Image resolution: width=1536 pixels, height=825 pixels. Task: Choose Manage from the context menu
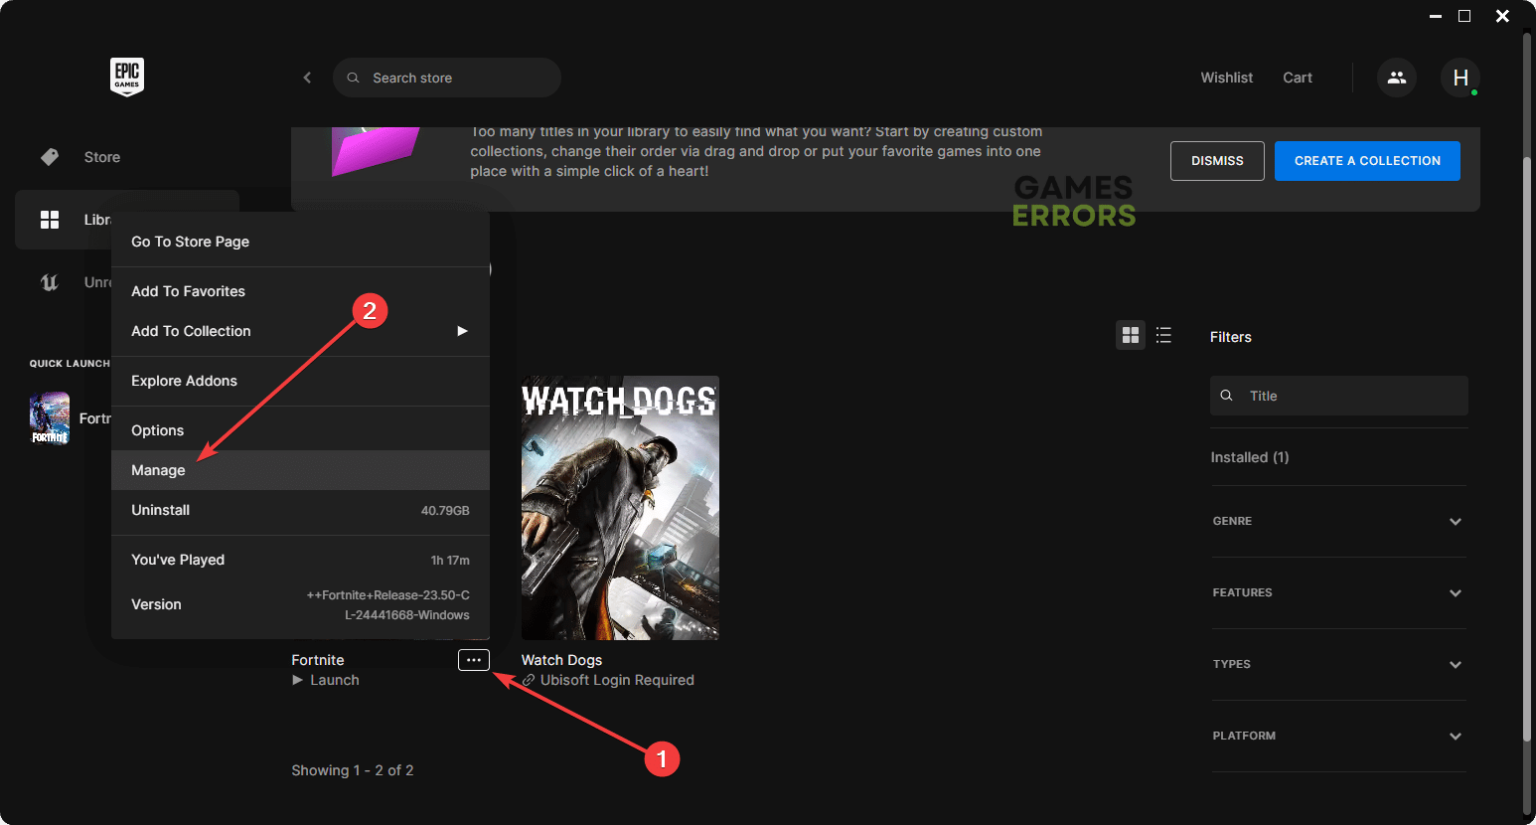[x=300, y=470]
